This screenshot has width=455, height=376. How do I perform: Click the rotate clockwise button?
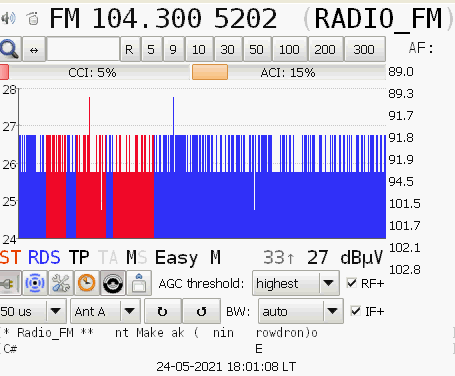(x=163, y=311)
